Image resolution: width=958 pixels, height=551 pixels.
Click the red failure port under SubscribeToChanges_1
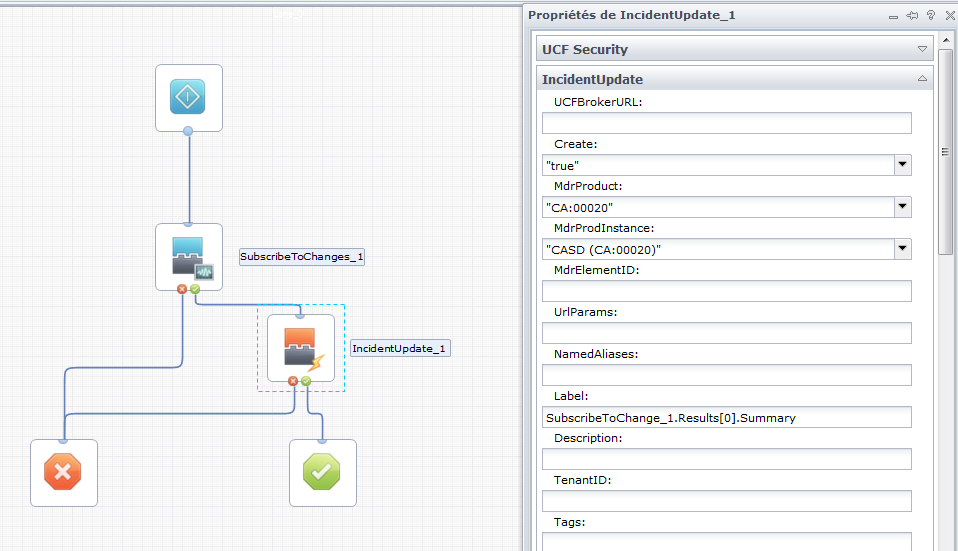point(182,289)
